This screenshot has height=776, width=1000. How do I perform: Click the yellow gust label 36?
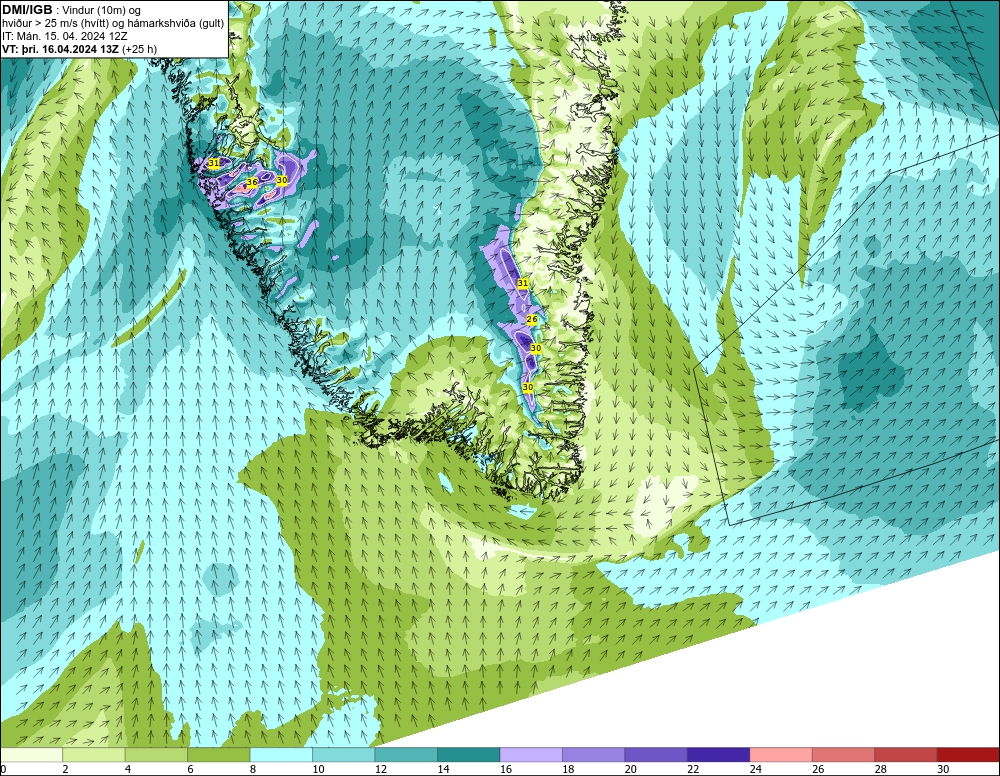[x=252, y=182]
